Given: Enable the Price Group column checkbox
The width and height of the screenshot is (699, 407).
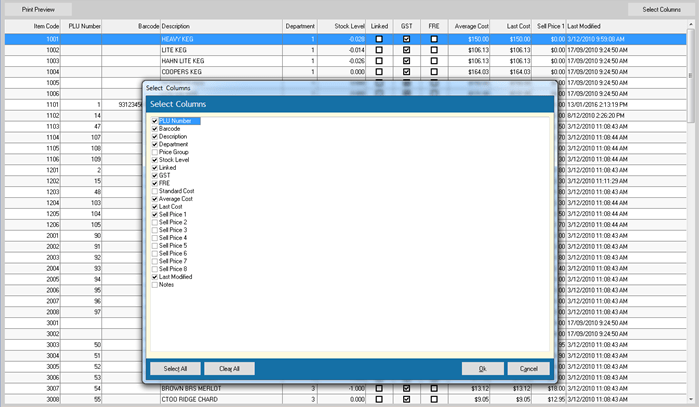Looking at the screenshot, I should [x=154, y=152].
